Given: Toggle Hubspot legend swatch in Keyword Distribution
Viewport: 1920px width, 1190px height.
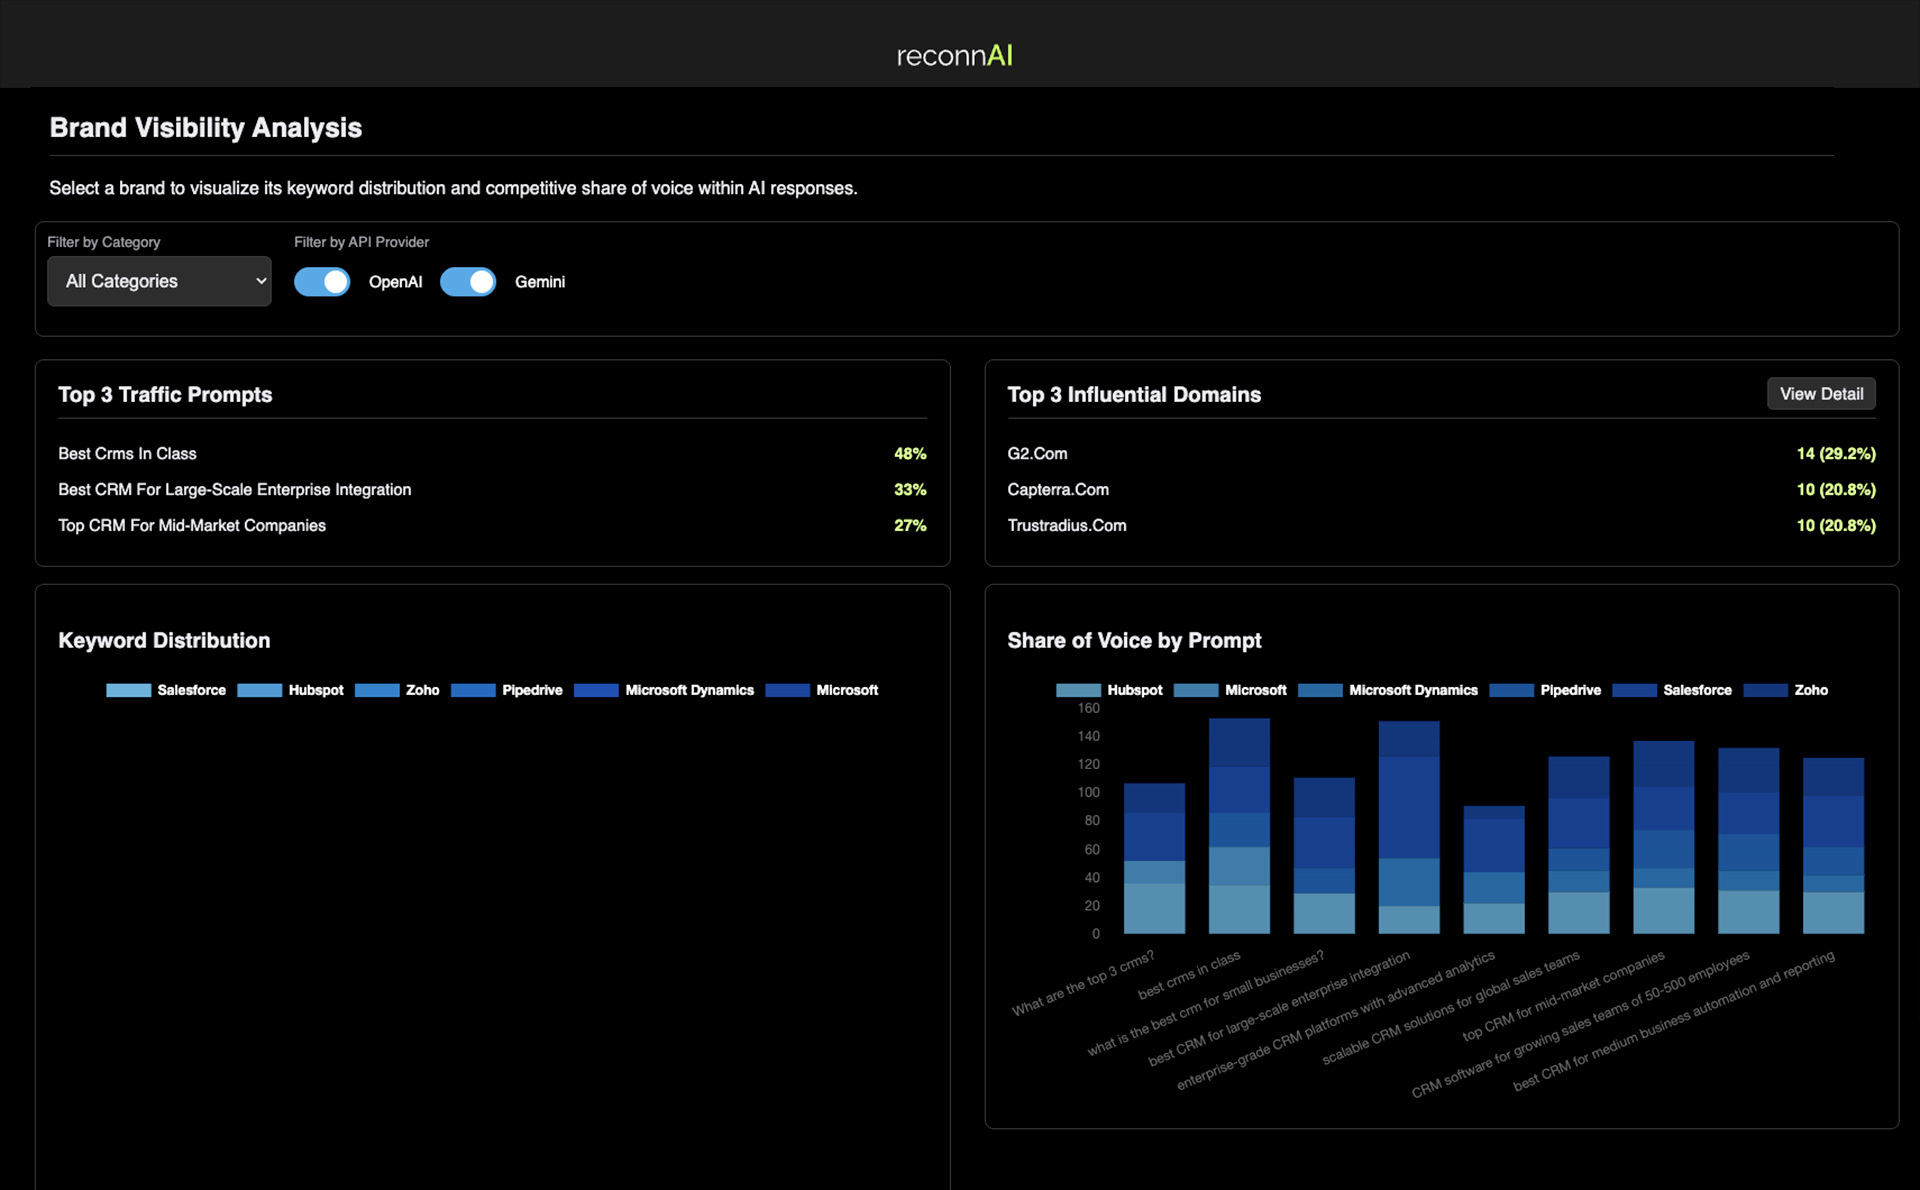Looking at the screenshot, I should coord(260,690).
